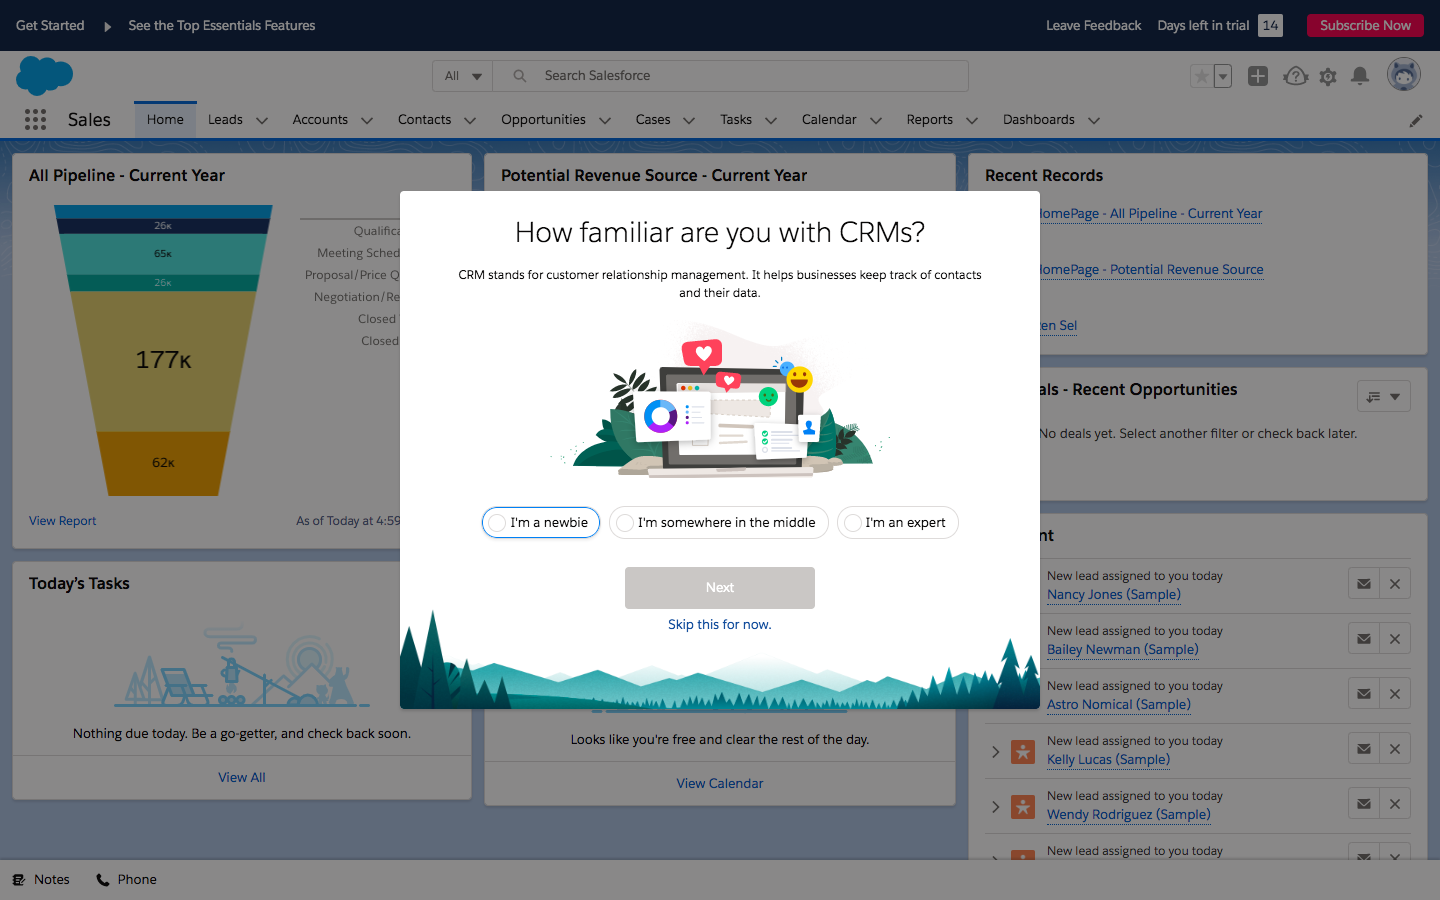1440x900 pixels.
Task: Choose "I'm somewhere in the middle"
Action: (718, 523)
